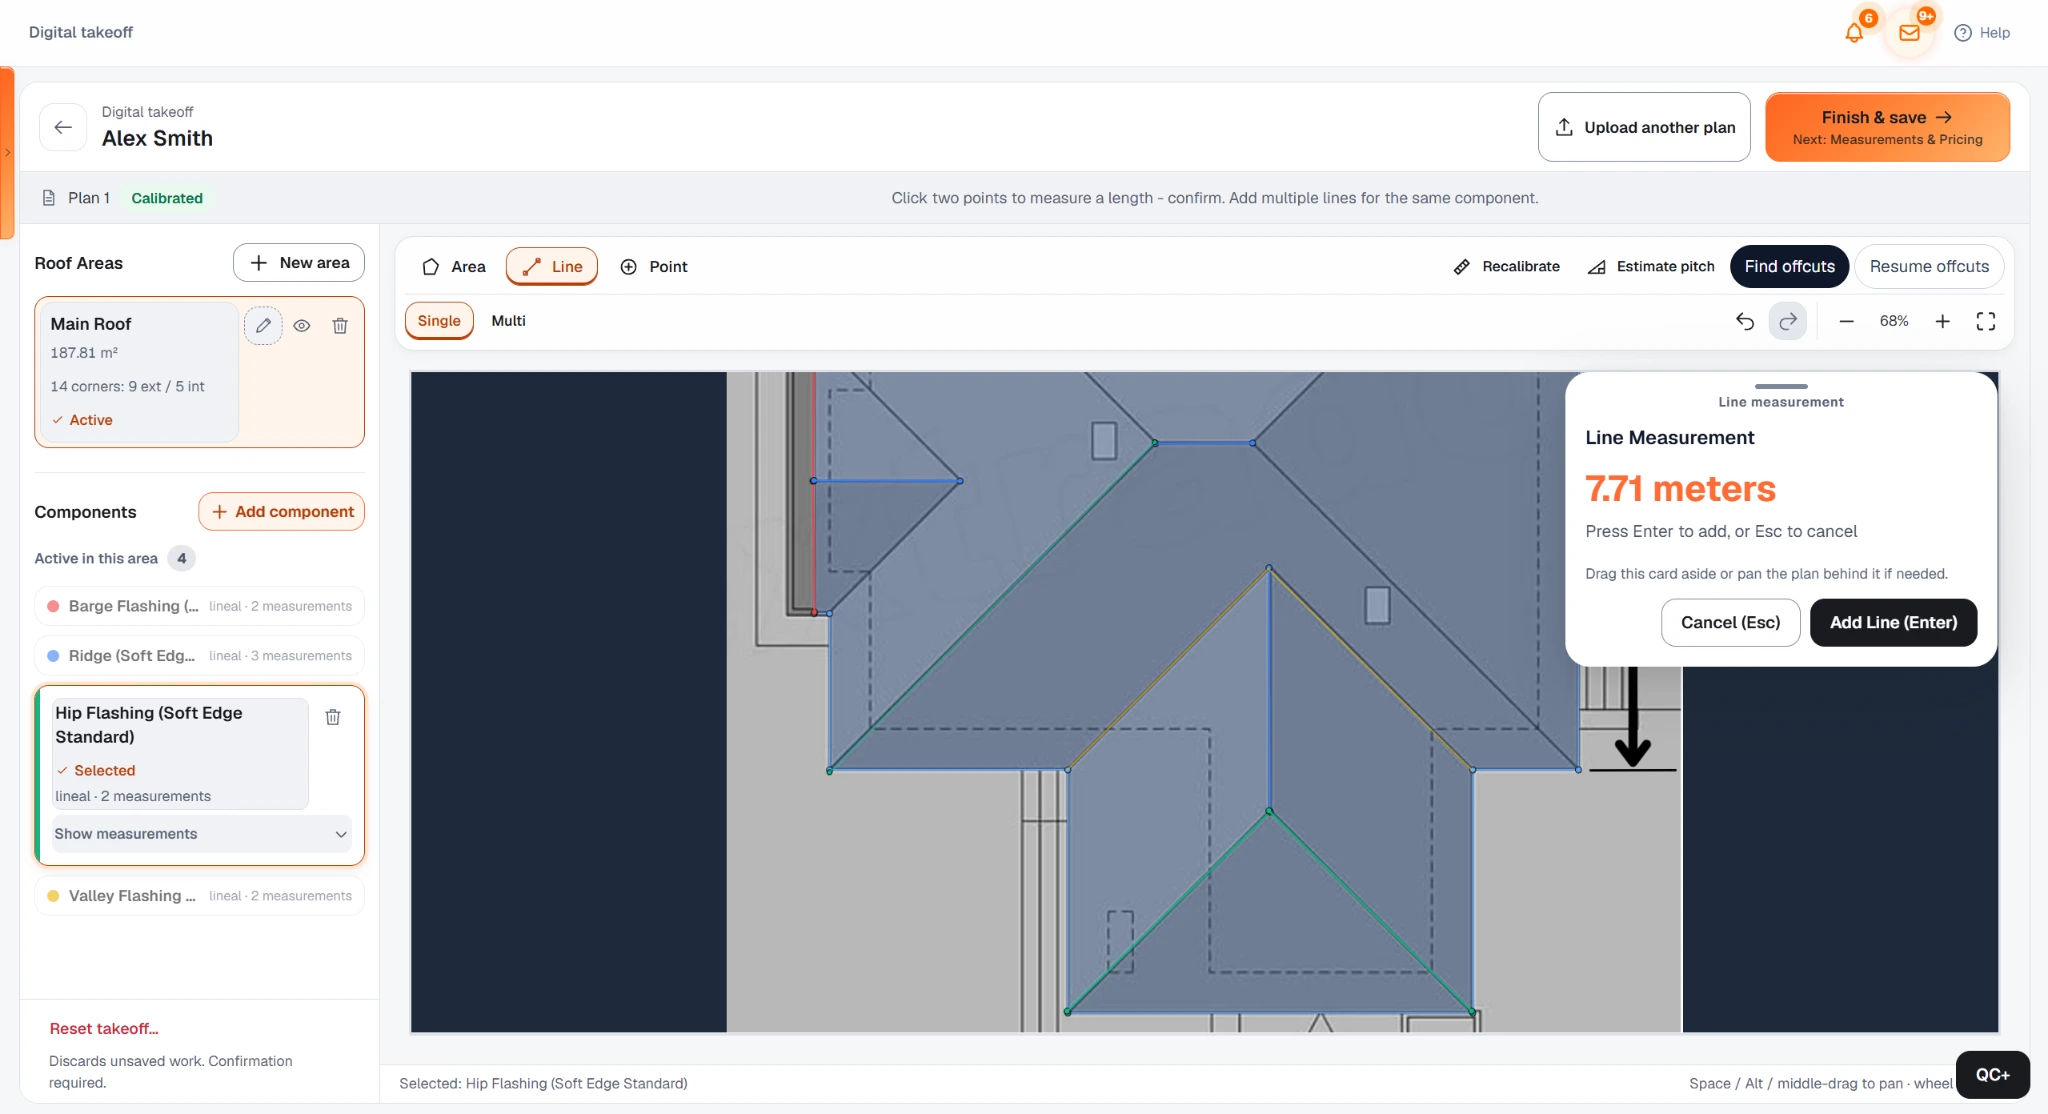Select Ridge (Soft Edge) component row
2048x1114 pixels.
point(200,656)
